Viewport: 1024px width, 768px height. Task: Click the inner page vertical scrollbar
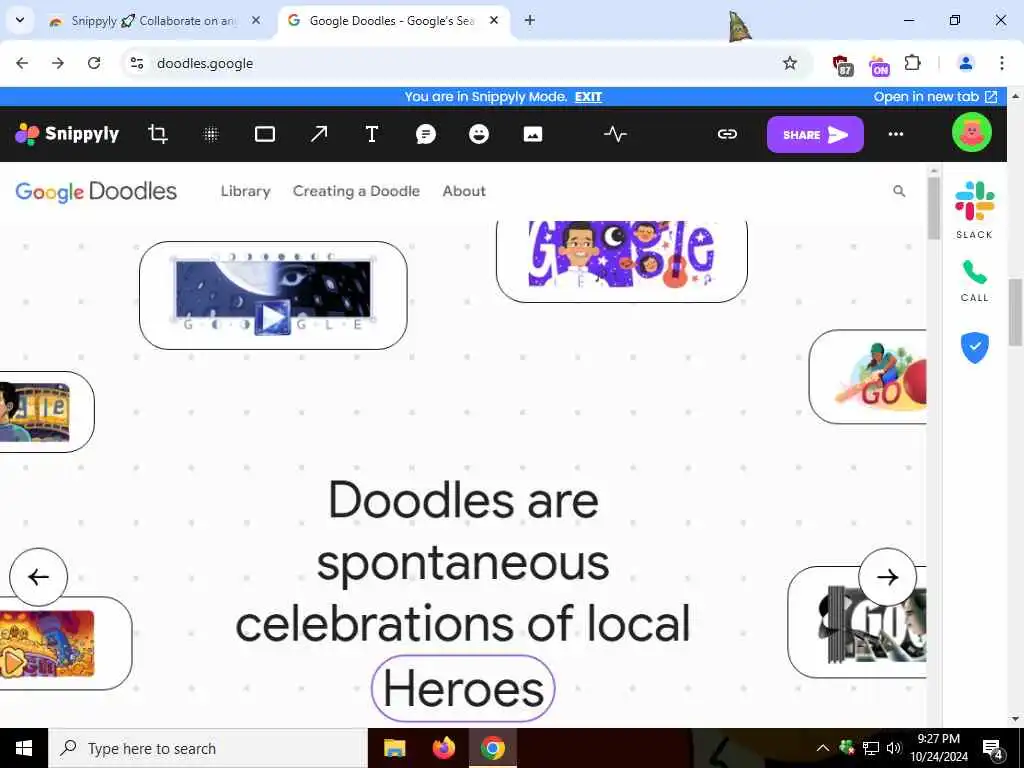pyautogui.click(x=933, y=208)
